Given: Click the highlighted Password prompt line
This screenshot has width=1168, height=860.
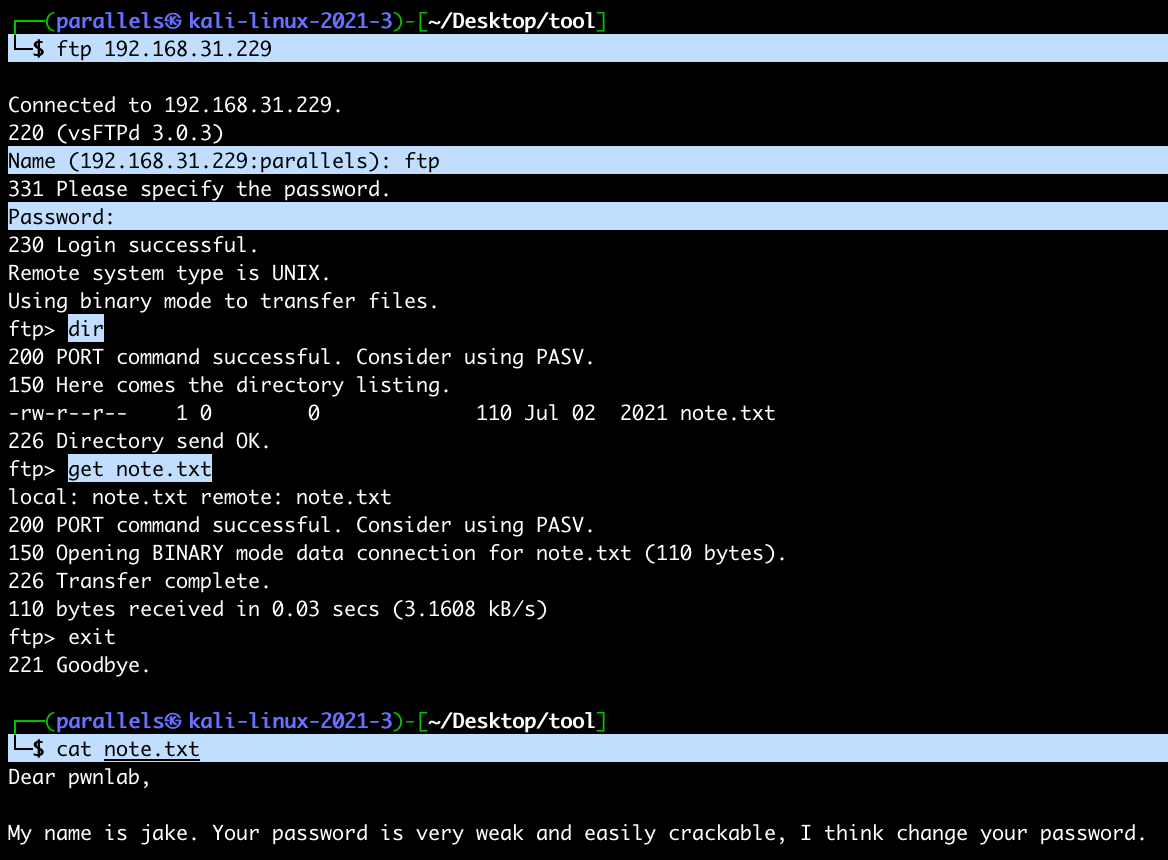Looking at the screenshot, I should point(62,217).
